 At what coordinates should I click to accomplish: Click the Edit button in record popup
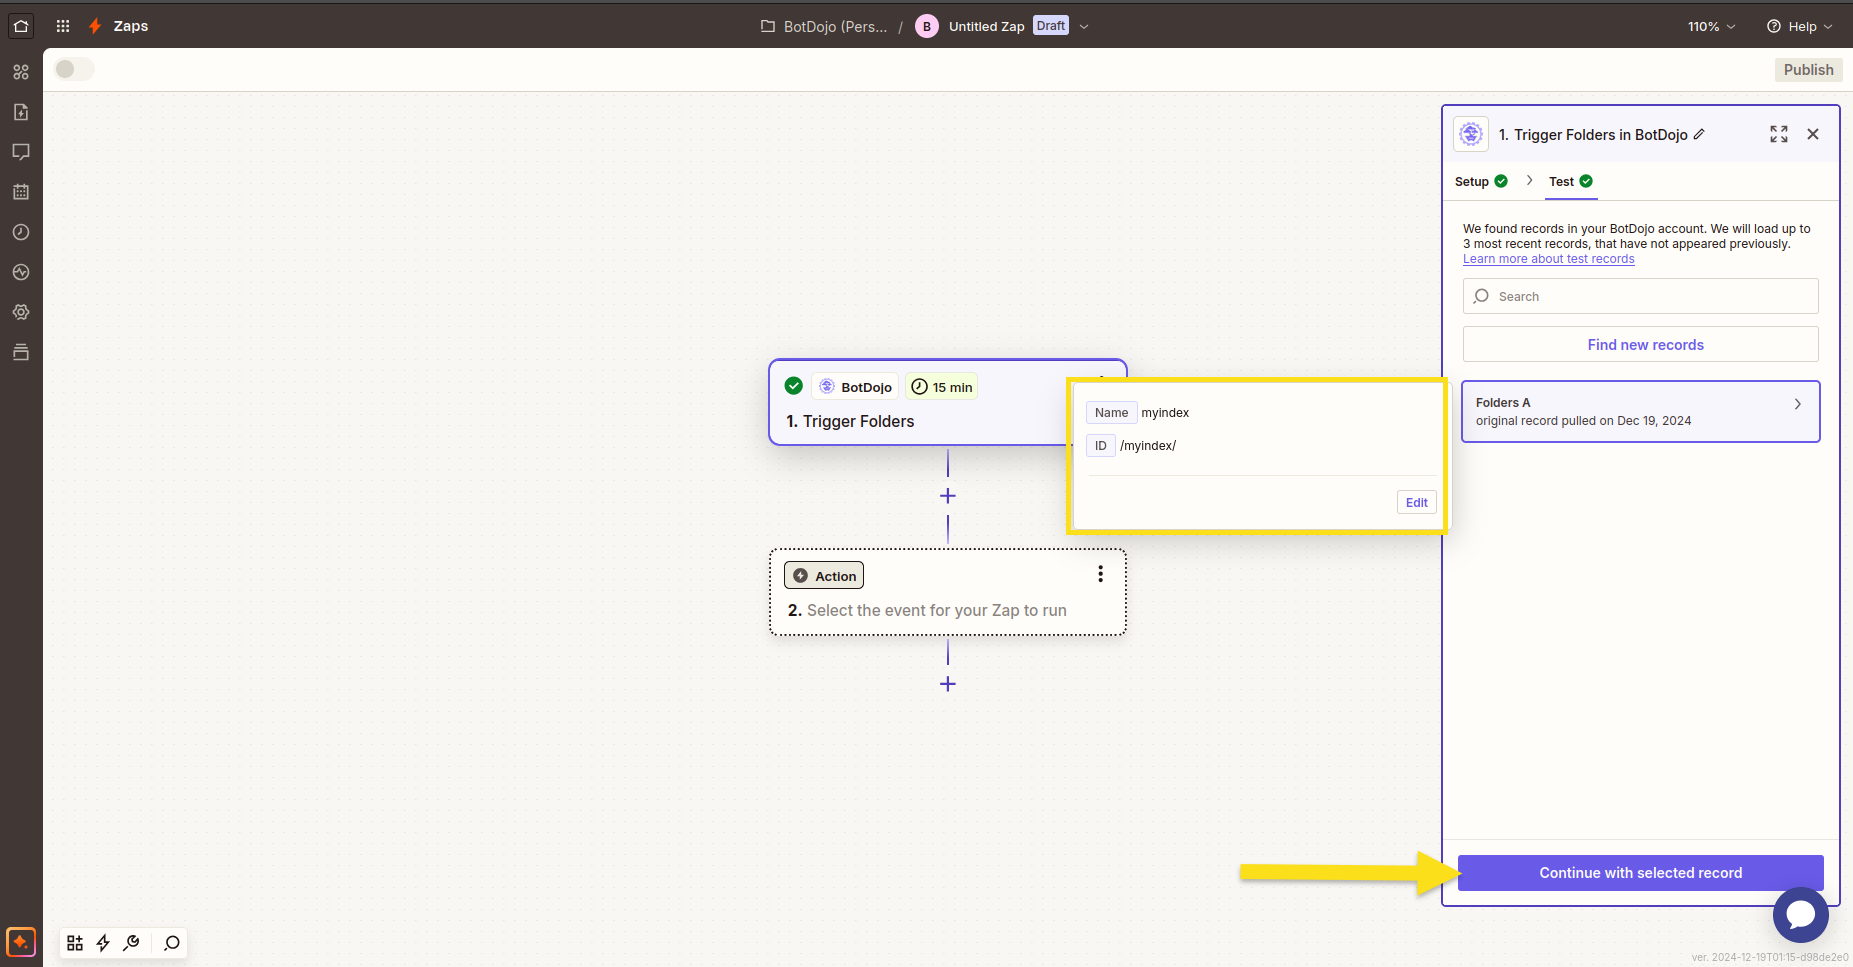point(1417,502)
